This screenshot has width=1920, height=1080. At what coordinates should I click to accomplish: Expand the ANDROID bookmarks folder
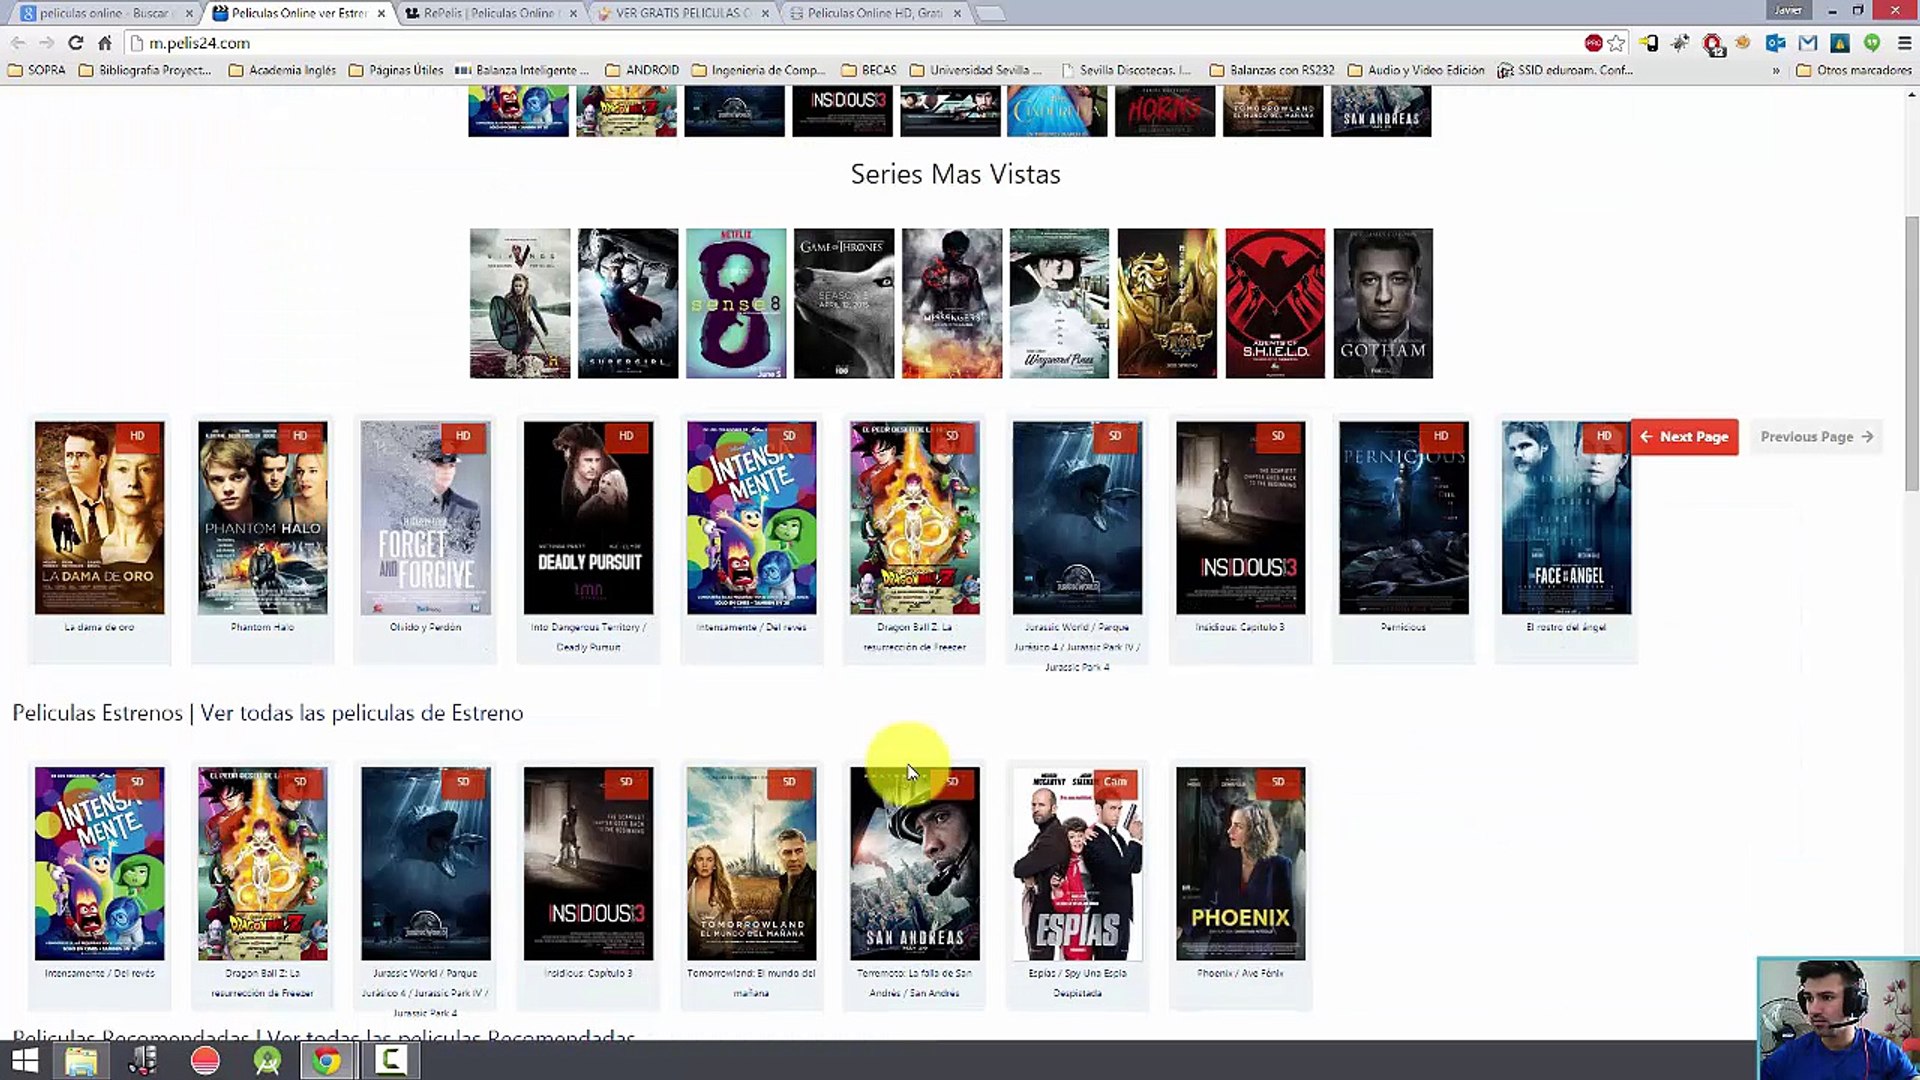[x=642, y=70]
